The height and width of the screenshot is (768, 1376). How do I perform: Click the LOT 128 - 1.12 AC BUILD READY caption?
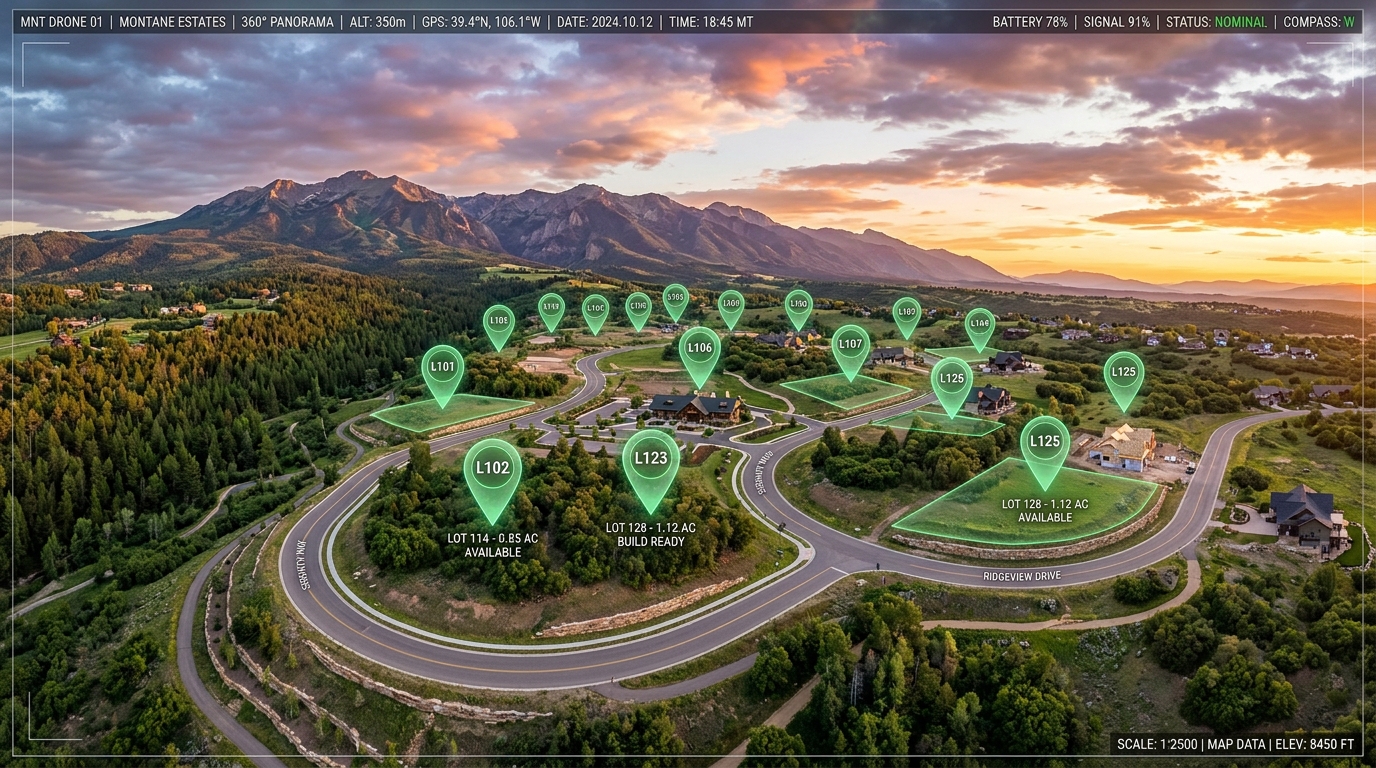coord(651,534)
